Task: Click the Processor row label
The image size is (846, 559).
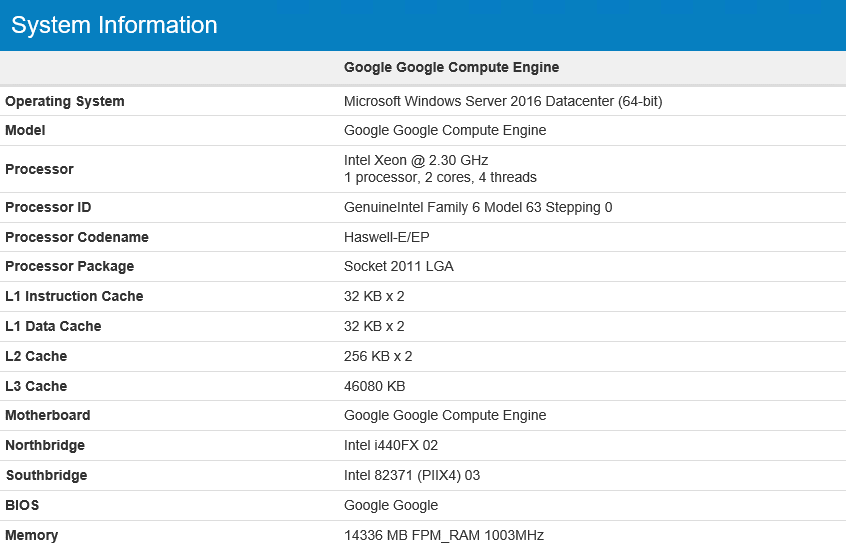Action: [x=39, y=169]
